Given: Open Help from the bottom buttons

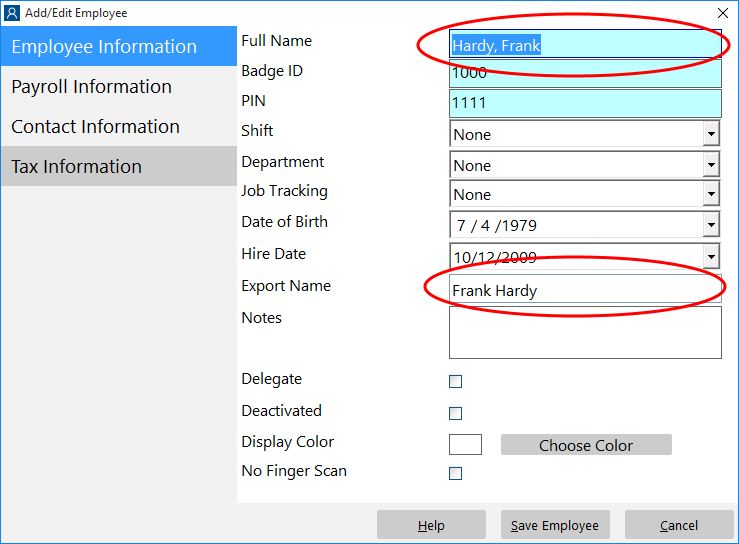Looking at the screenshot, I should [431, 525].
